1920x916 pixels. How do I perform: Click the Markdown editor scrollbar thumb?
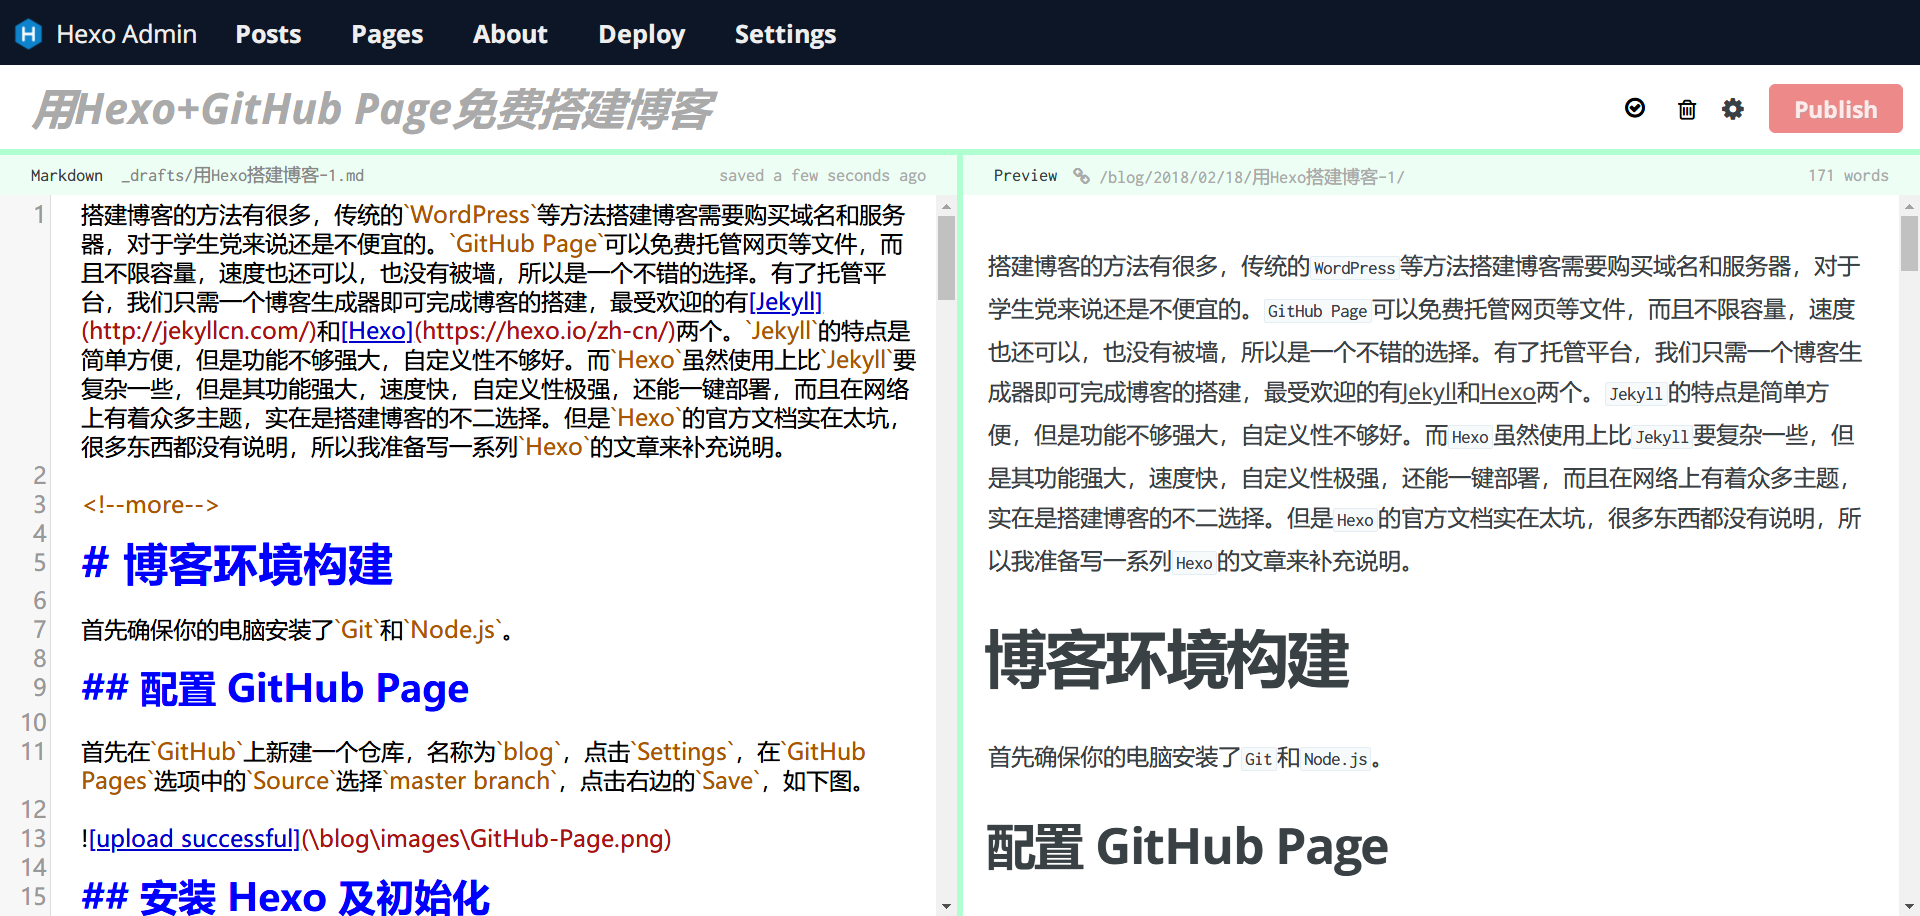(946, 258)
